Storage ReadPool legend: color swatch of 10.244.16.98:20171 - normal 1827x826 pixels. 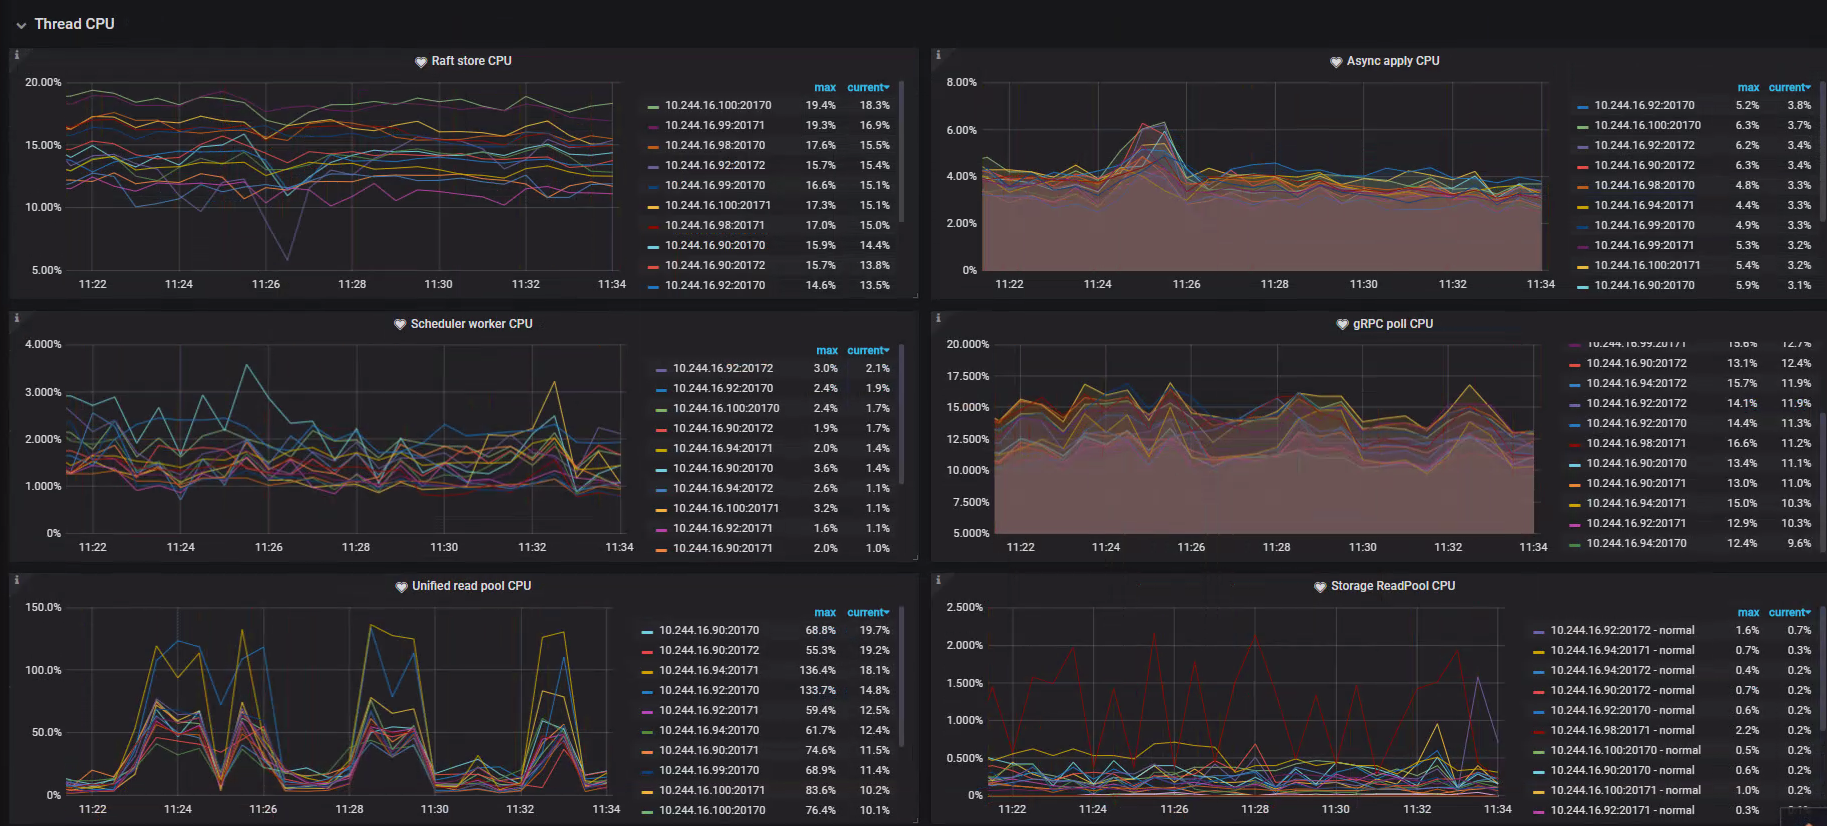(1538, 731)
